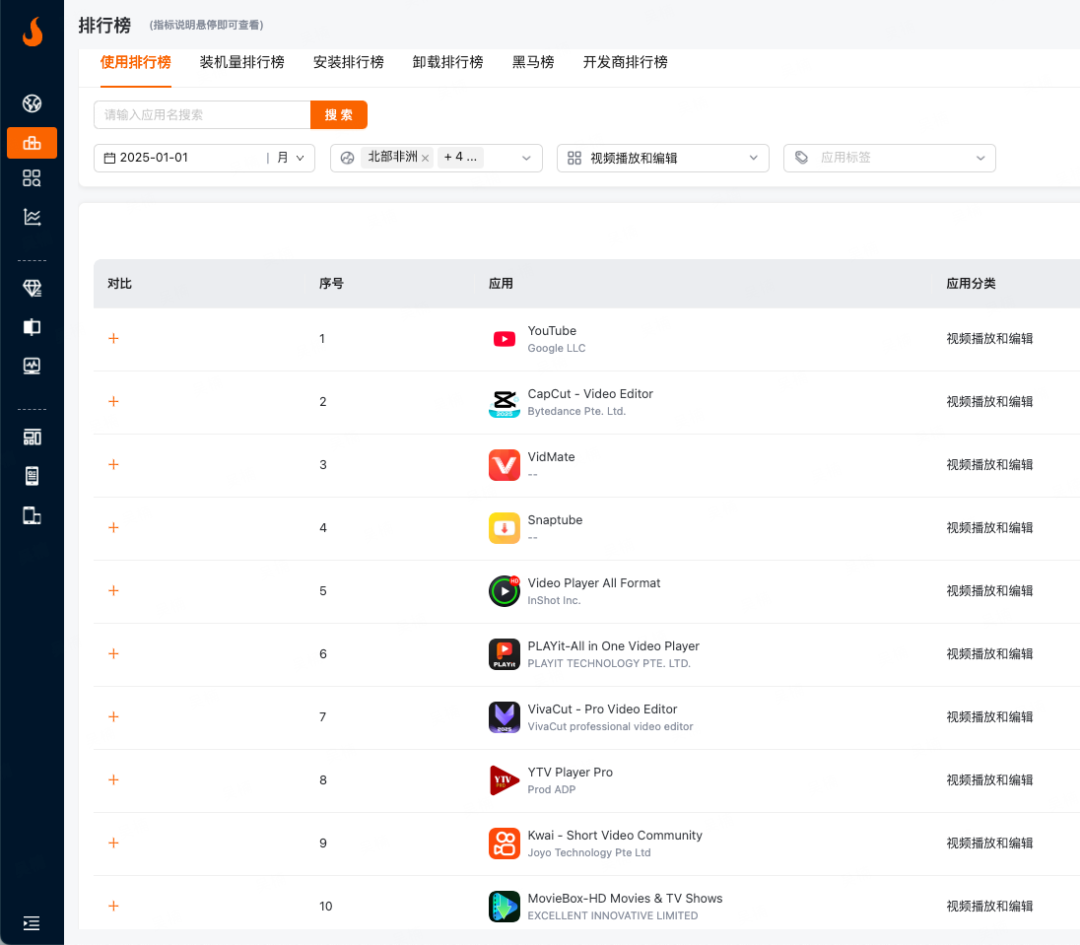Open the globe icon in the sidebar
The width and height of the screenshot is (1080, 945).
32,103
